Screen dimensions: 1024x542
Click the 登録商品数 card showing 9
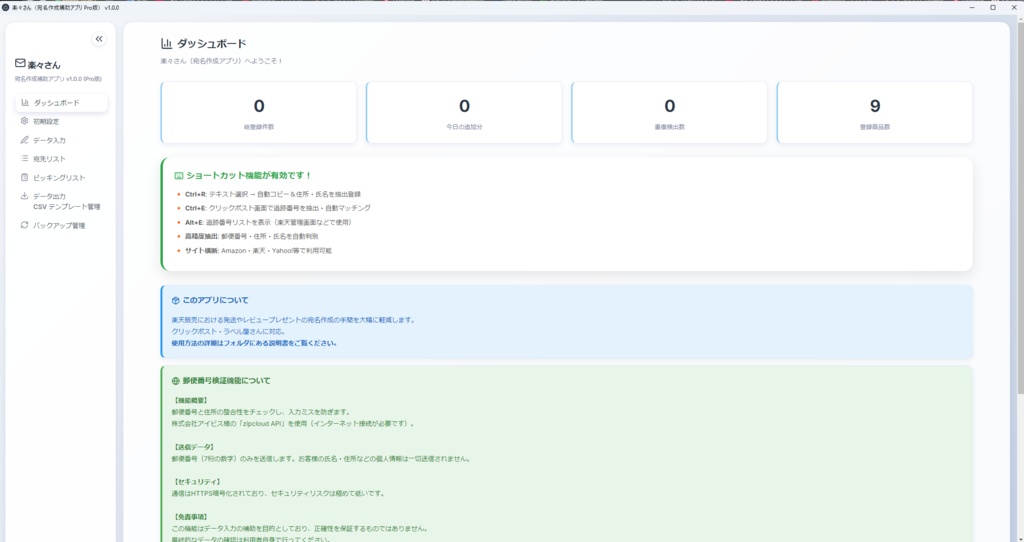(x=874, y=112)
